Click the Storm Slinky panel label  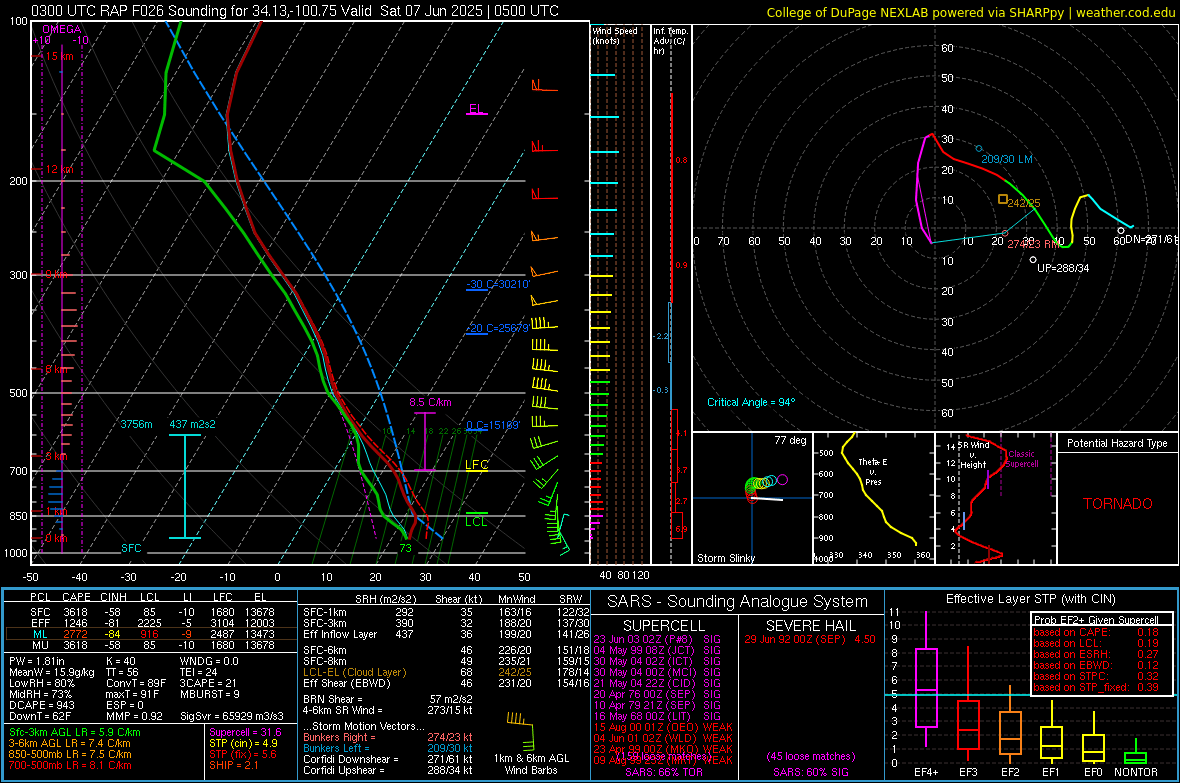point(725,558)
